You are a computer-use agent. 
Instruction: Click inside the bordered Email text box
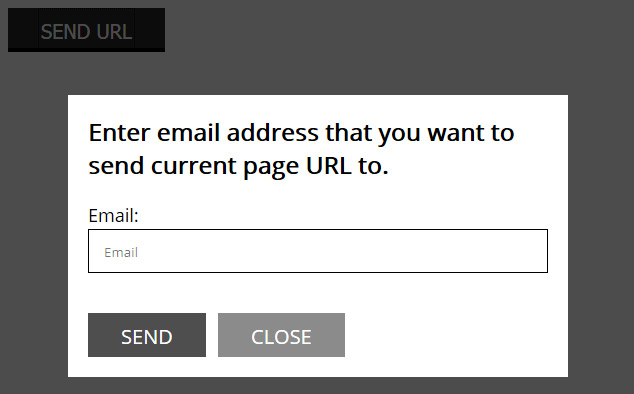(x=318, y=251)
